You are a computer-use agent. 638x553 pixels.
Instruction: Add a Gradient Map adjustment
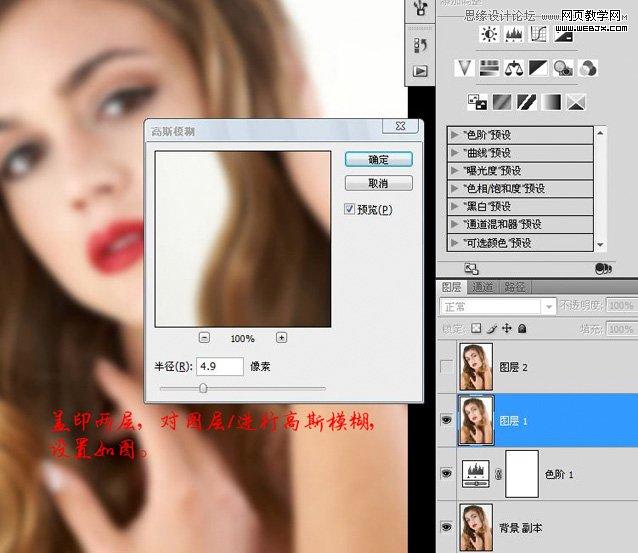[x=551, y=102]
